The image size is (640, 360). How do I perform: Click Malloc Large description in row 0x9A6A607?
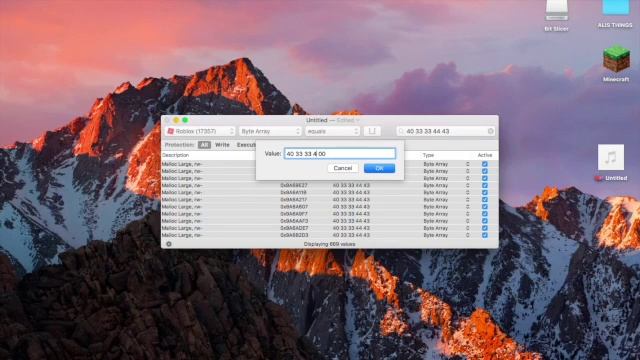pyautogui.click(x=182, y=207)
